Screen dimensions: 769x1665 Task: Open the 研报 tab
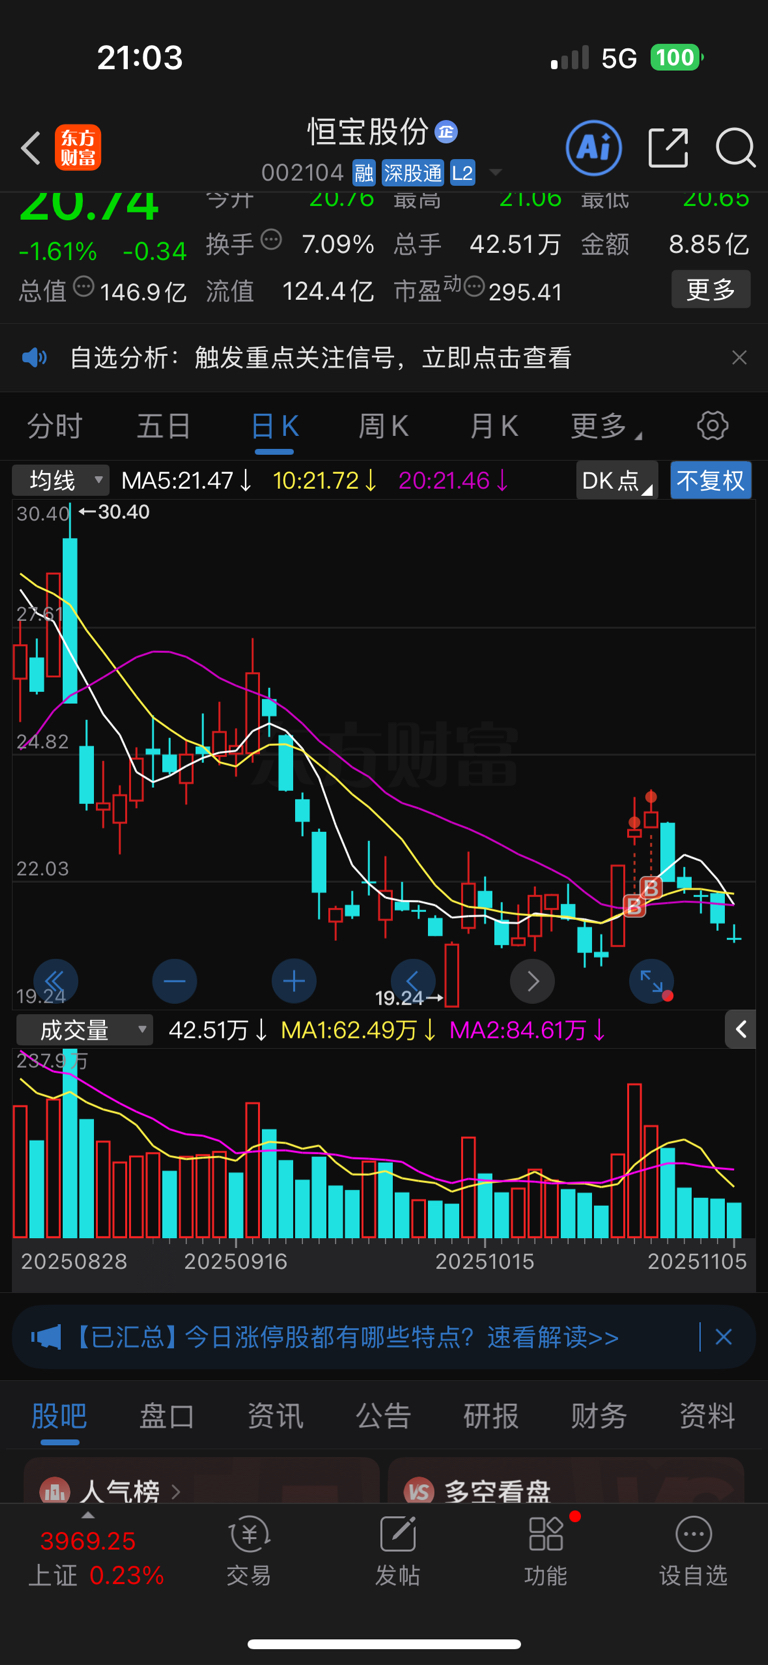click(491, 1416)
